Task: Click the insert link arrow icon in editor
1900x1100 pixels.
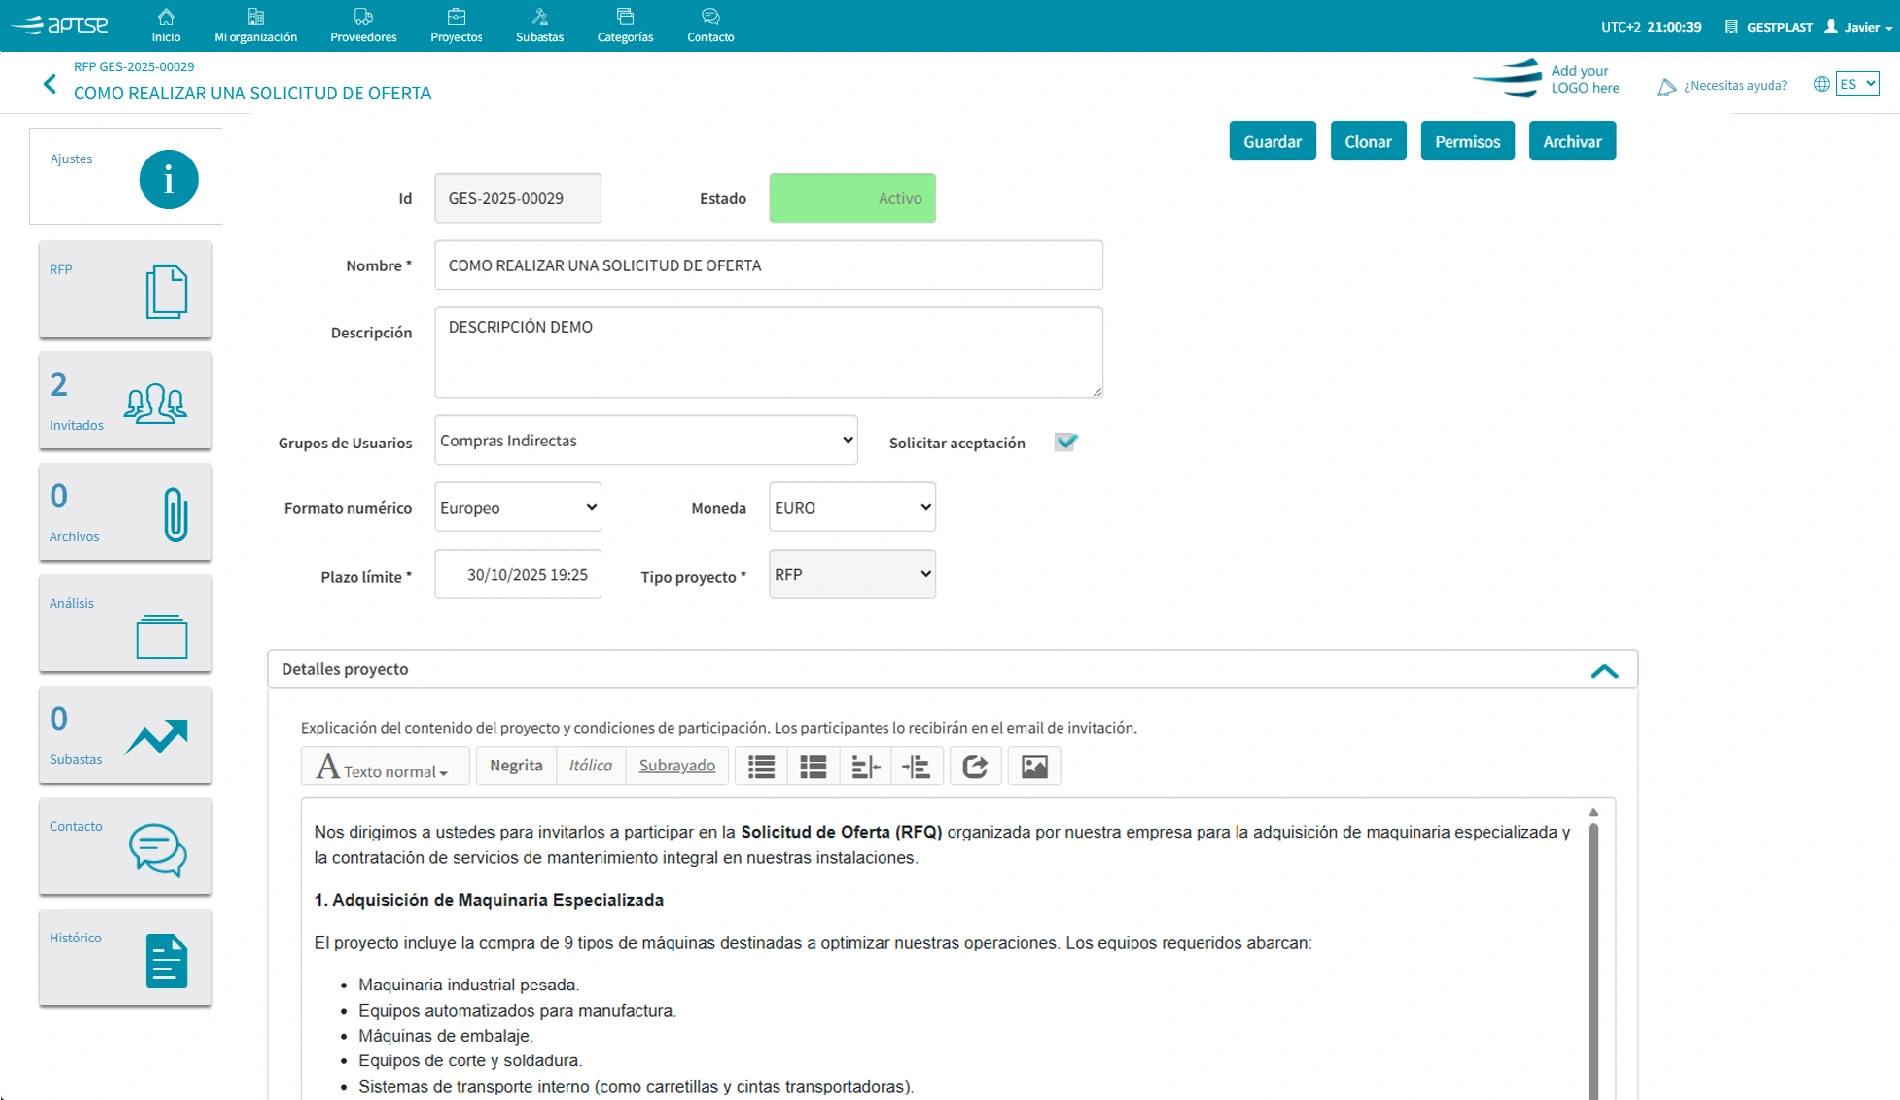Action: [975, 766]
